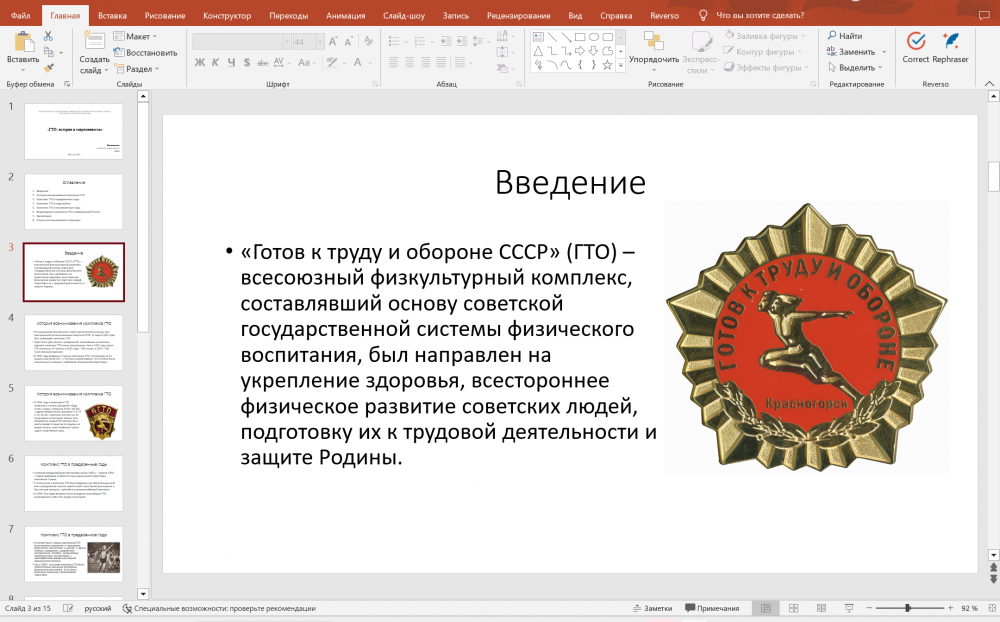Click the zoom slider handle

pyautogui.click(x=907, y=608)
